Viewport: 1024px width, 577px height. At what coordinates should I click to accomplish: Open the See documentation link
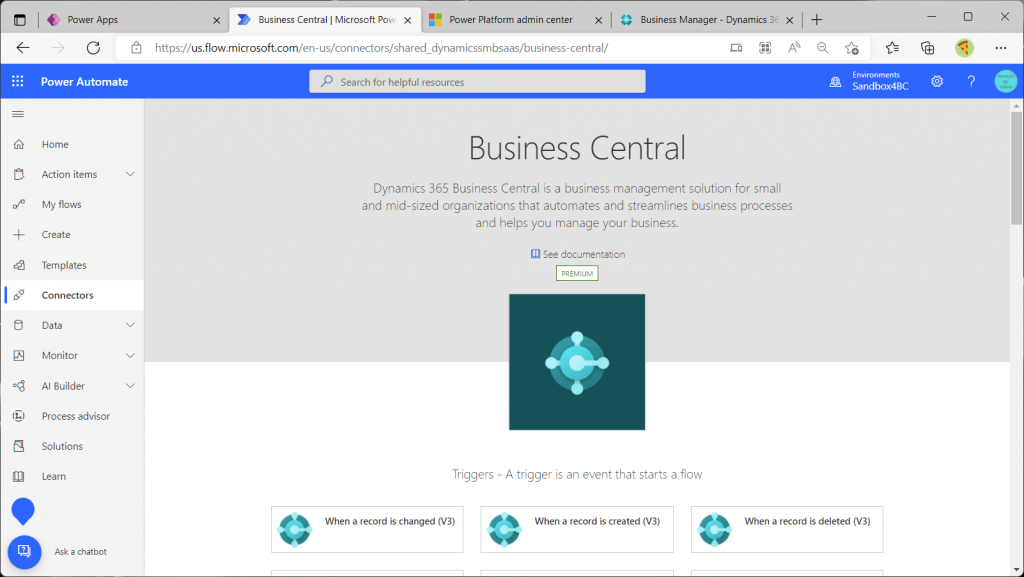pyautogui.click(x=578, y=254)
